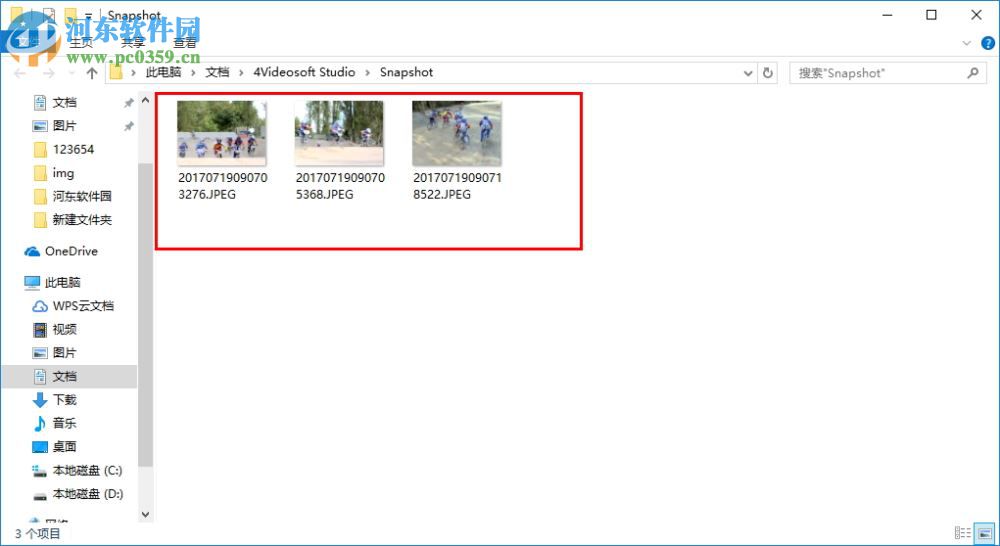Navigate to 此电脑 in breadcrumb
The image size is (1000, 546).
point(163,72)
